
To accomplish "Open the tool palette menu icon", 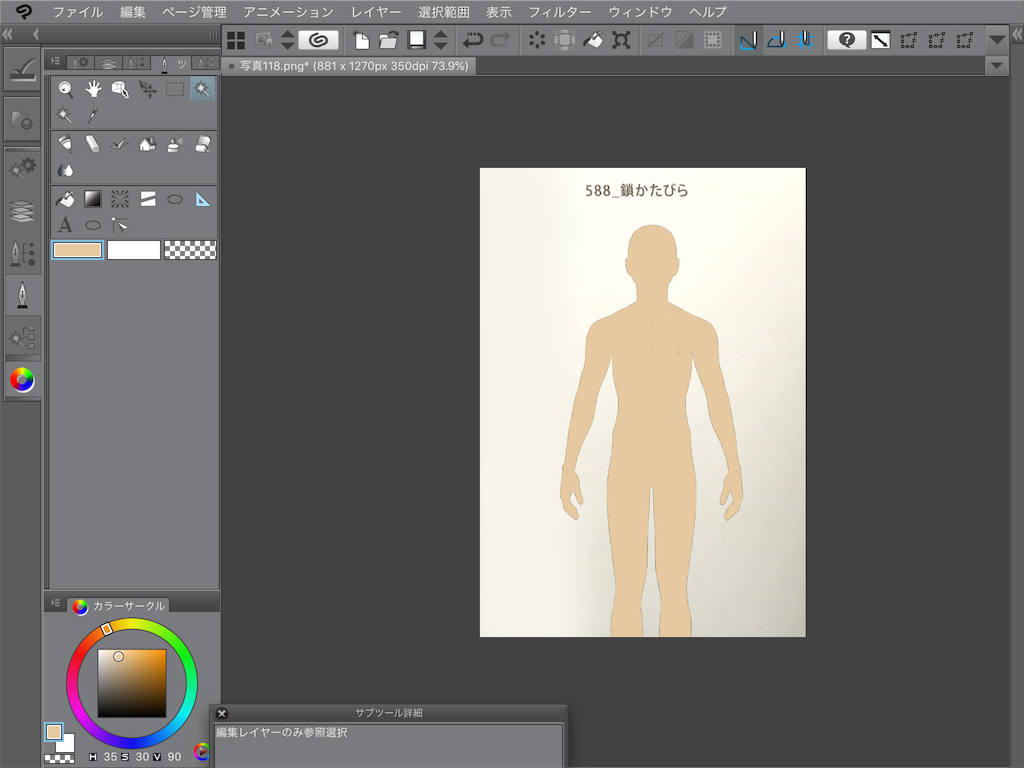I will (x=56, y=61).
